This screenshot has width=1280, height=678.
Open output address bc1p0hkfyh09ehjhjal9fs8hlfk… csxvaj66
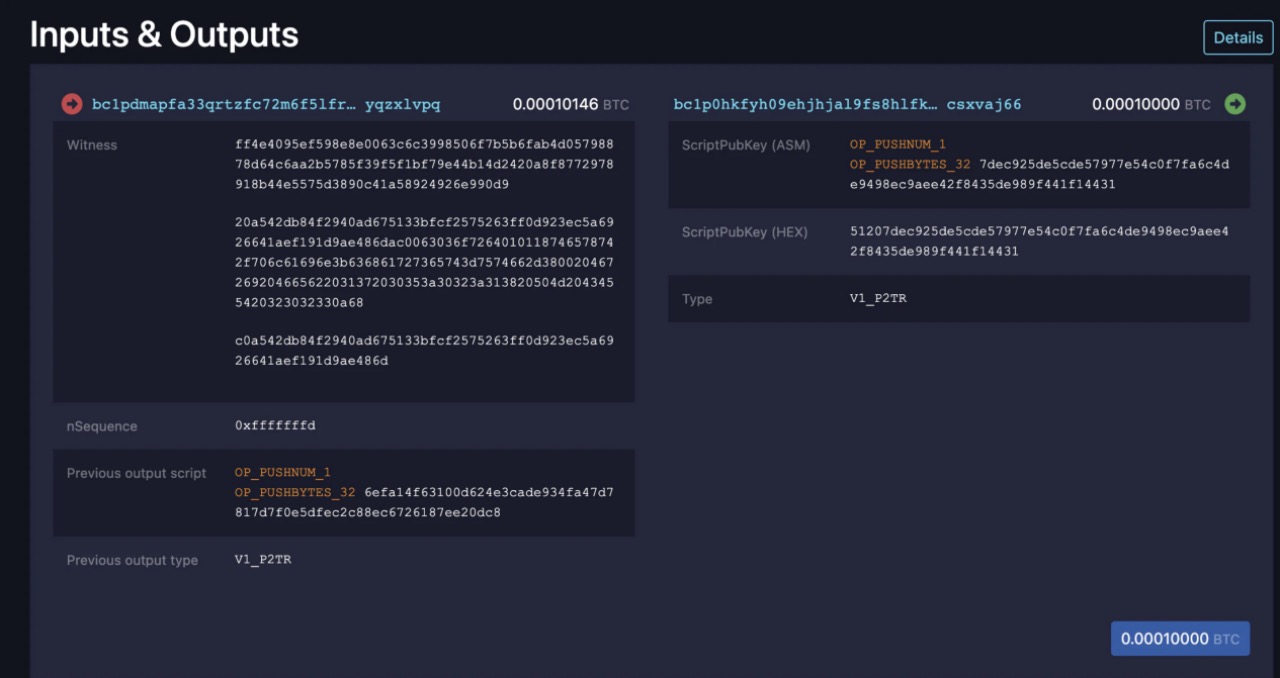[x=847, y=104]
